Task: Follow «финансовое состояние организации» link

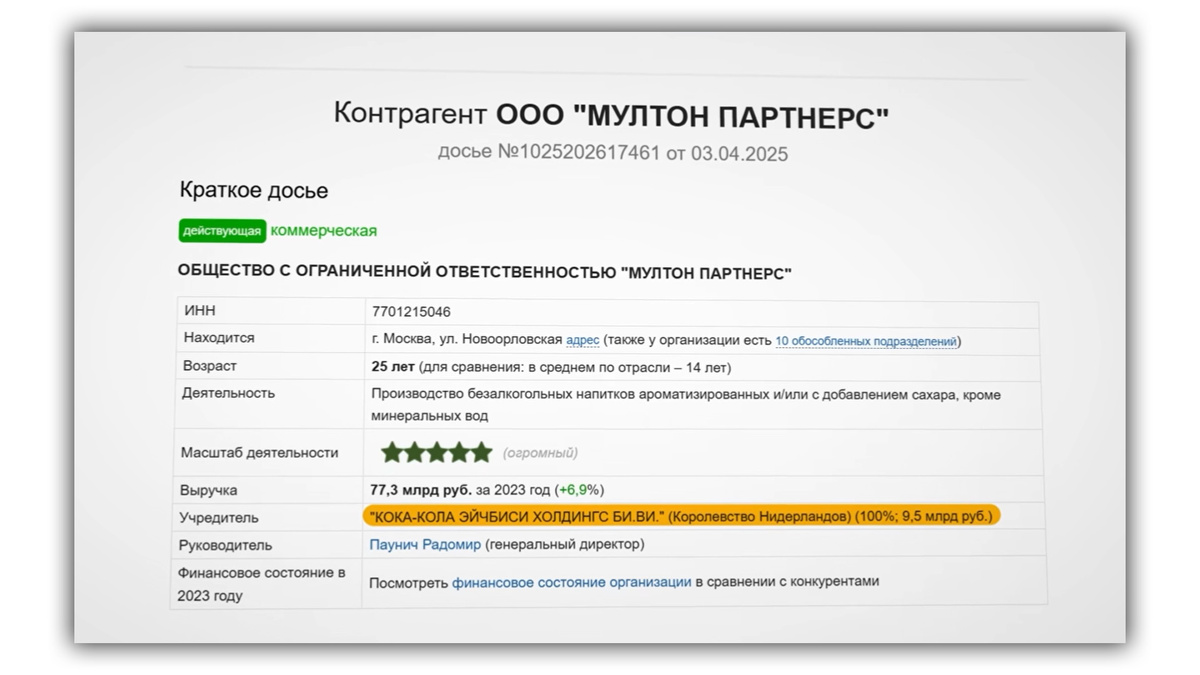Action: [x=571, y=581]
